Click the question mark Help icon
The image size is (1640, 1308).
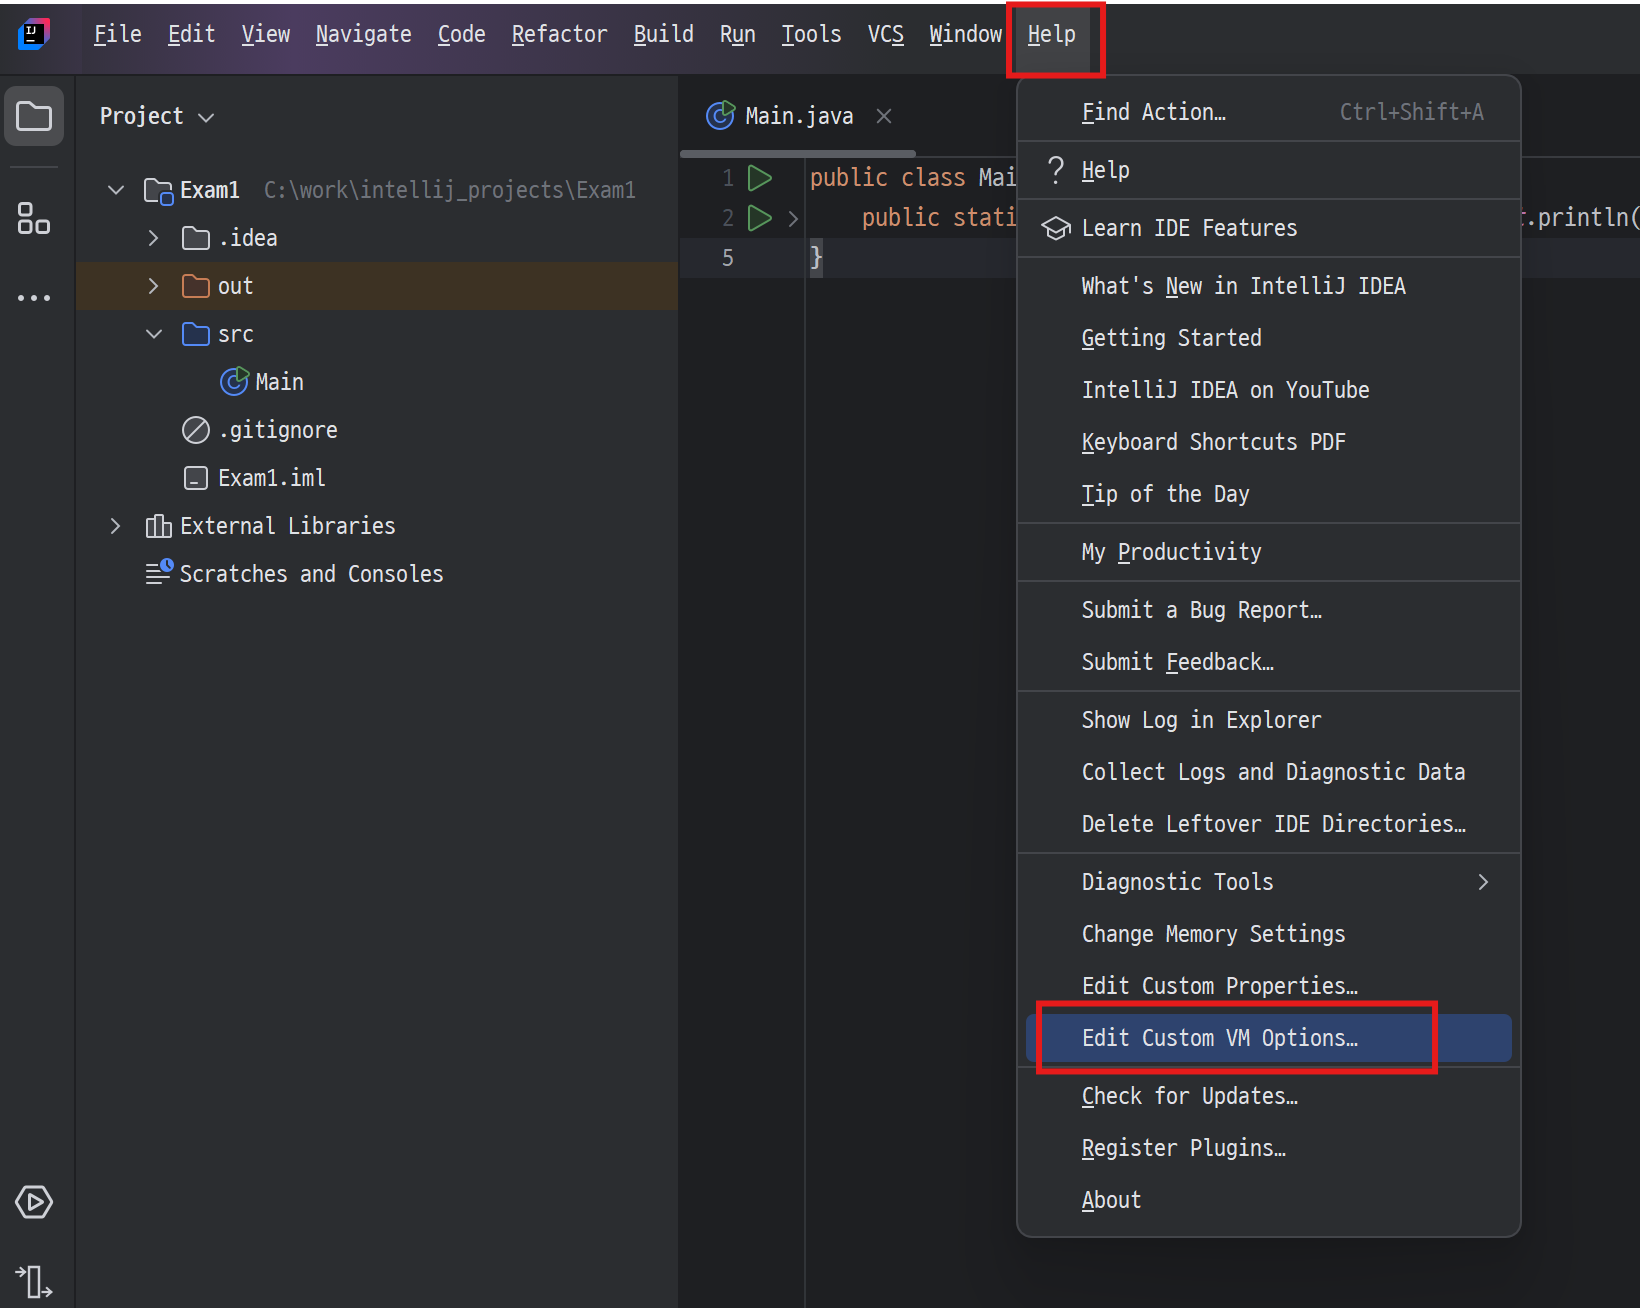coord(1056,169)
